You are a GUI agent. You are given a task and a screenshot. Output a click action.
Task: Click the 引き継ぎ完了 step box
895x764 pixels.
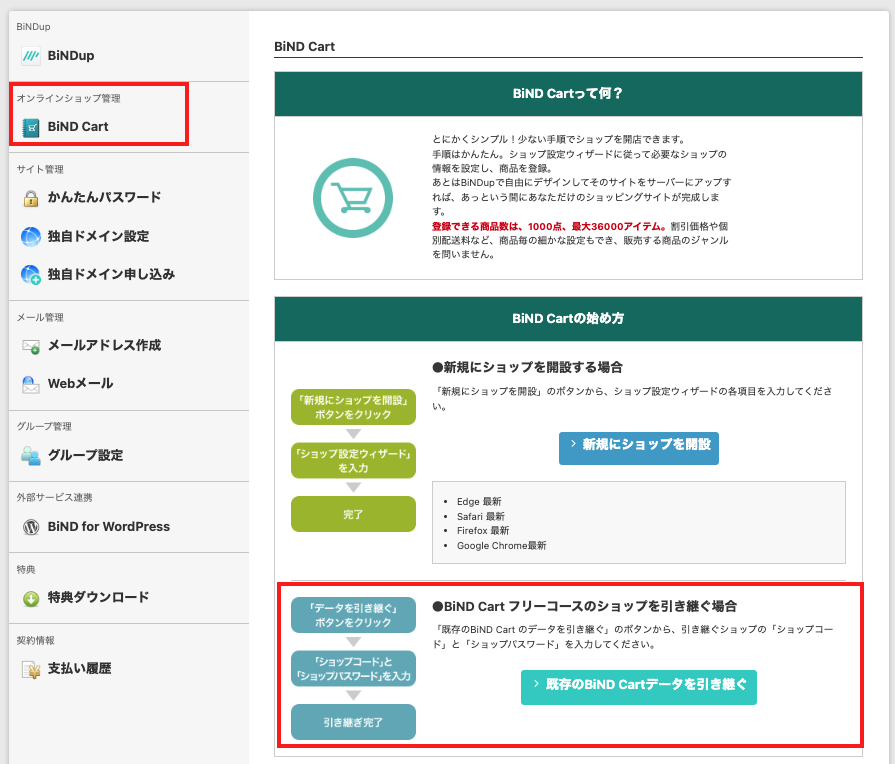pyautogui.click(x=353, y=722)
